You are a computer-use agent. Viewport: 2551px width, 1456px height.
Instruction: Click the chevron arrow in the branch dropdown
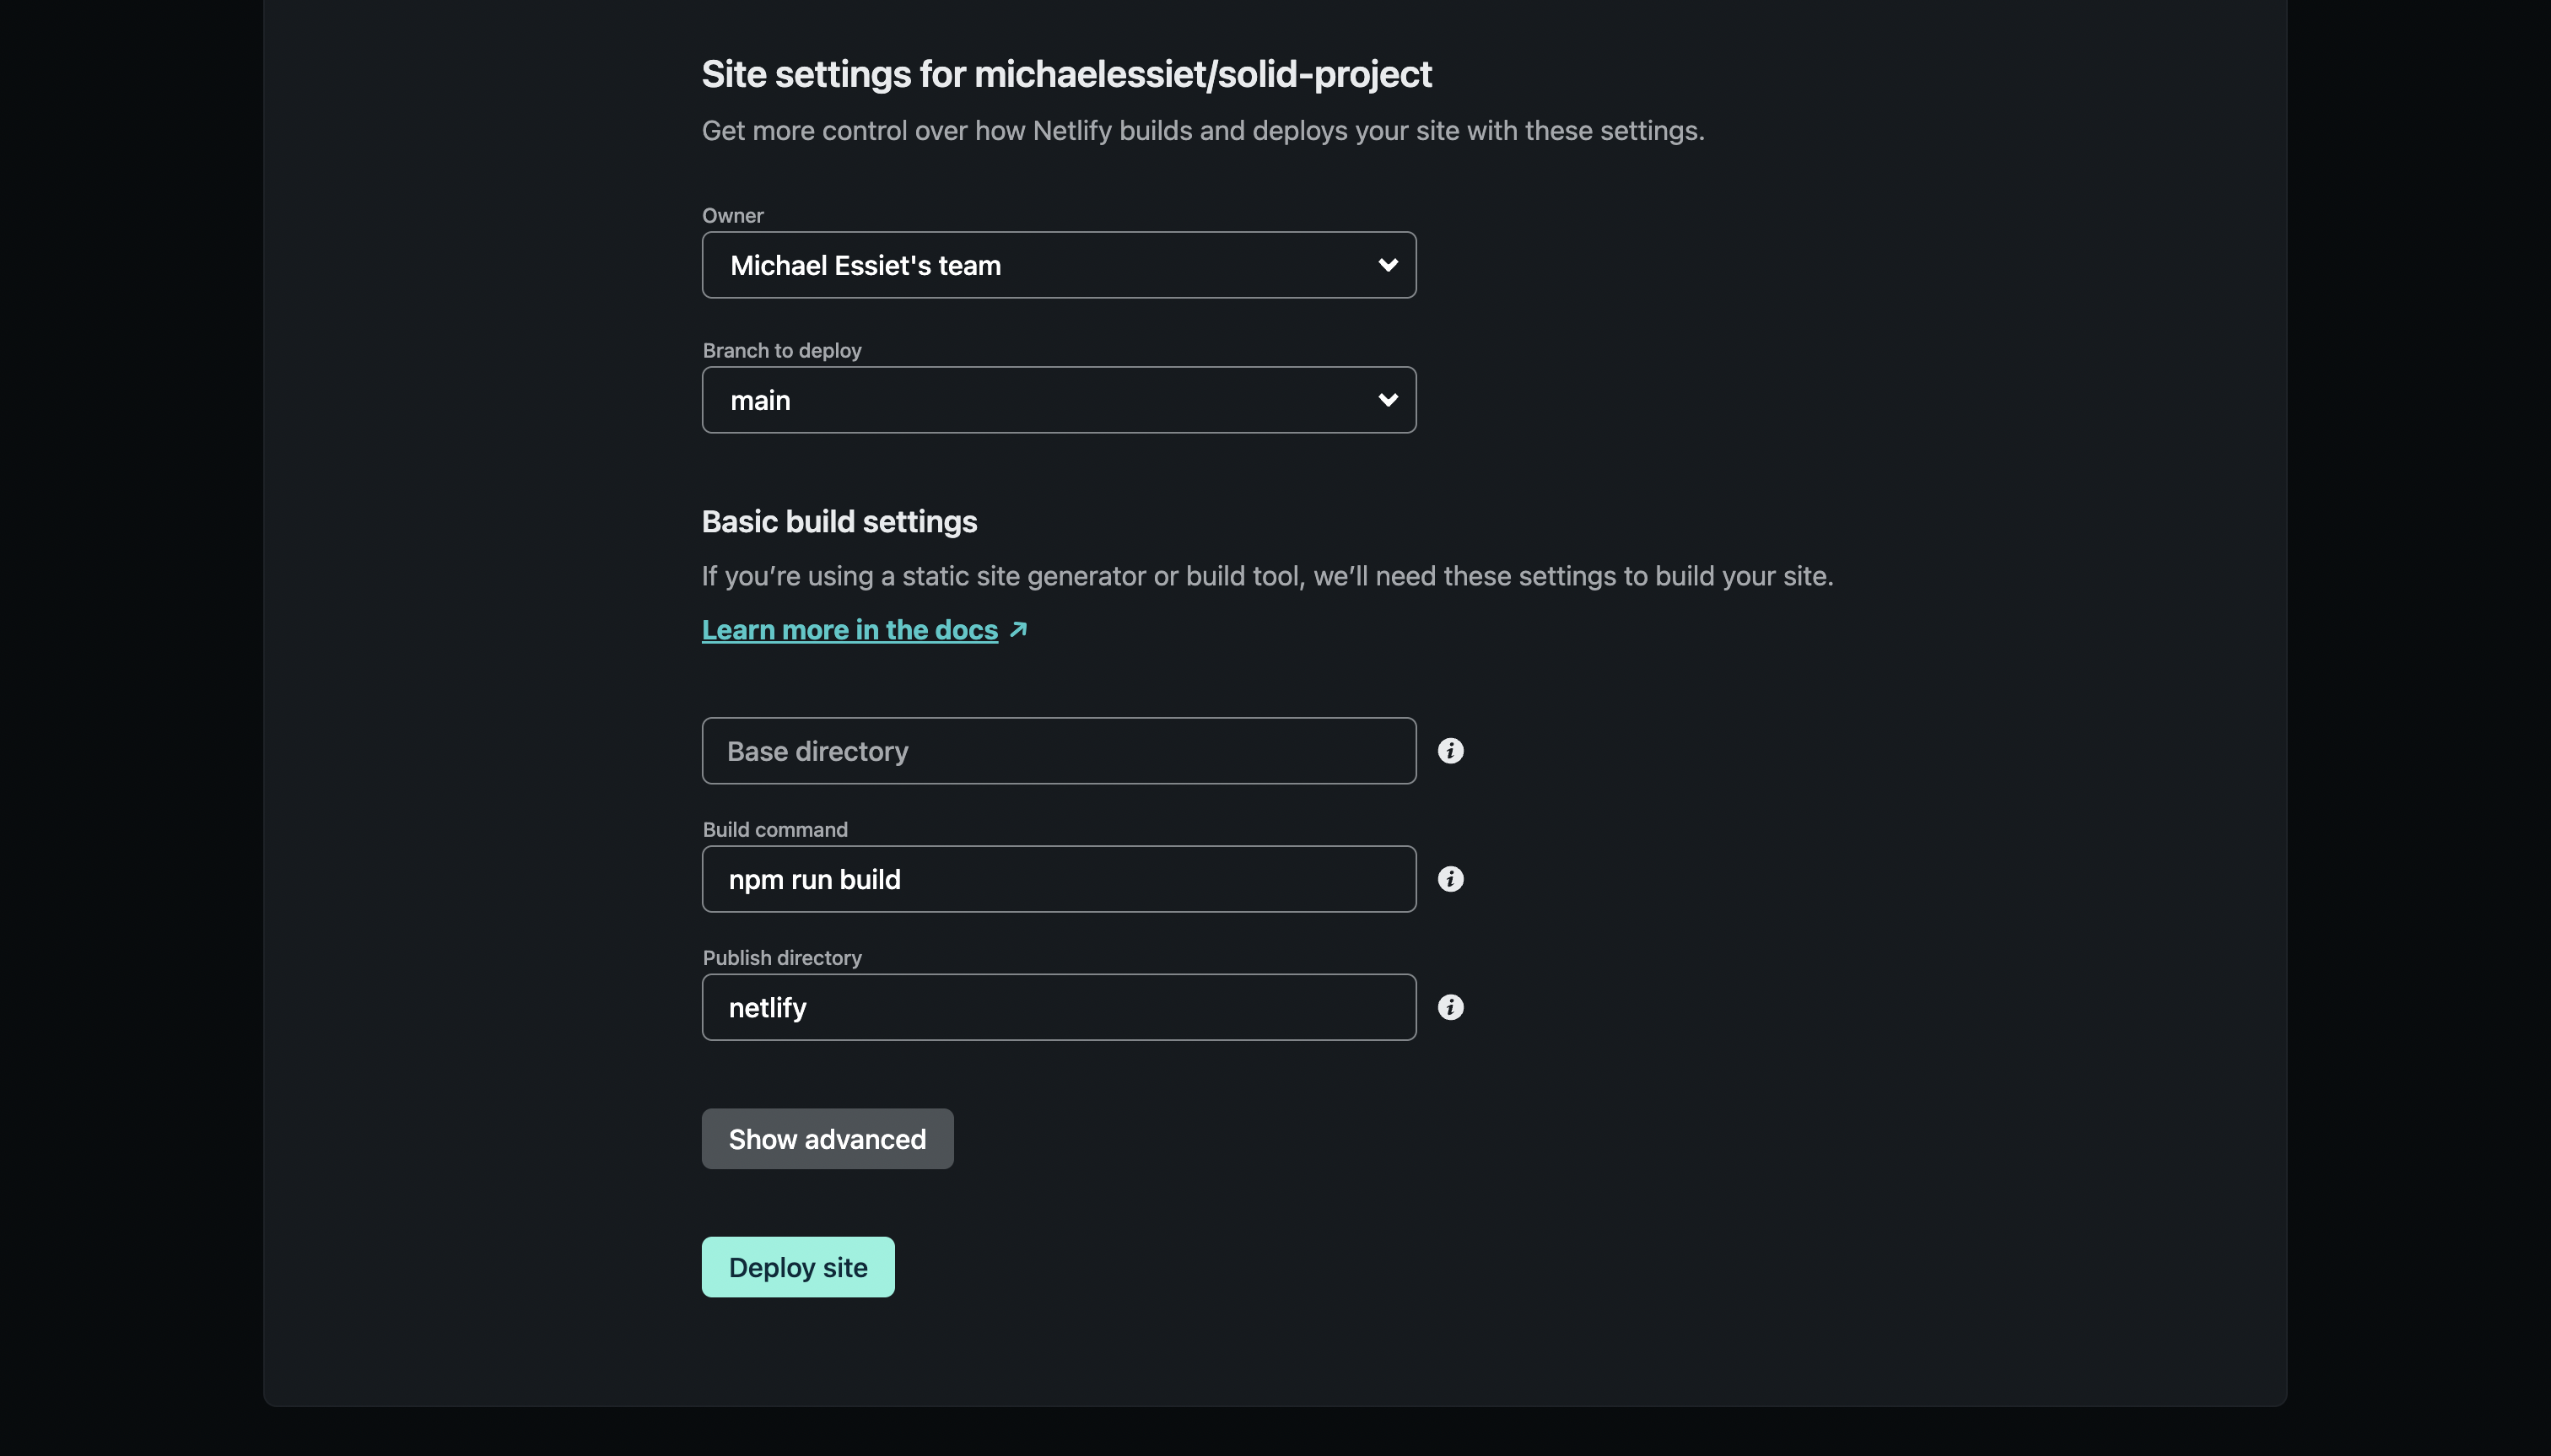click(1387, 400)
